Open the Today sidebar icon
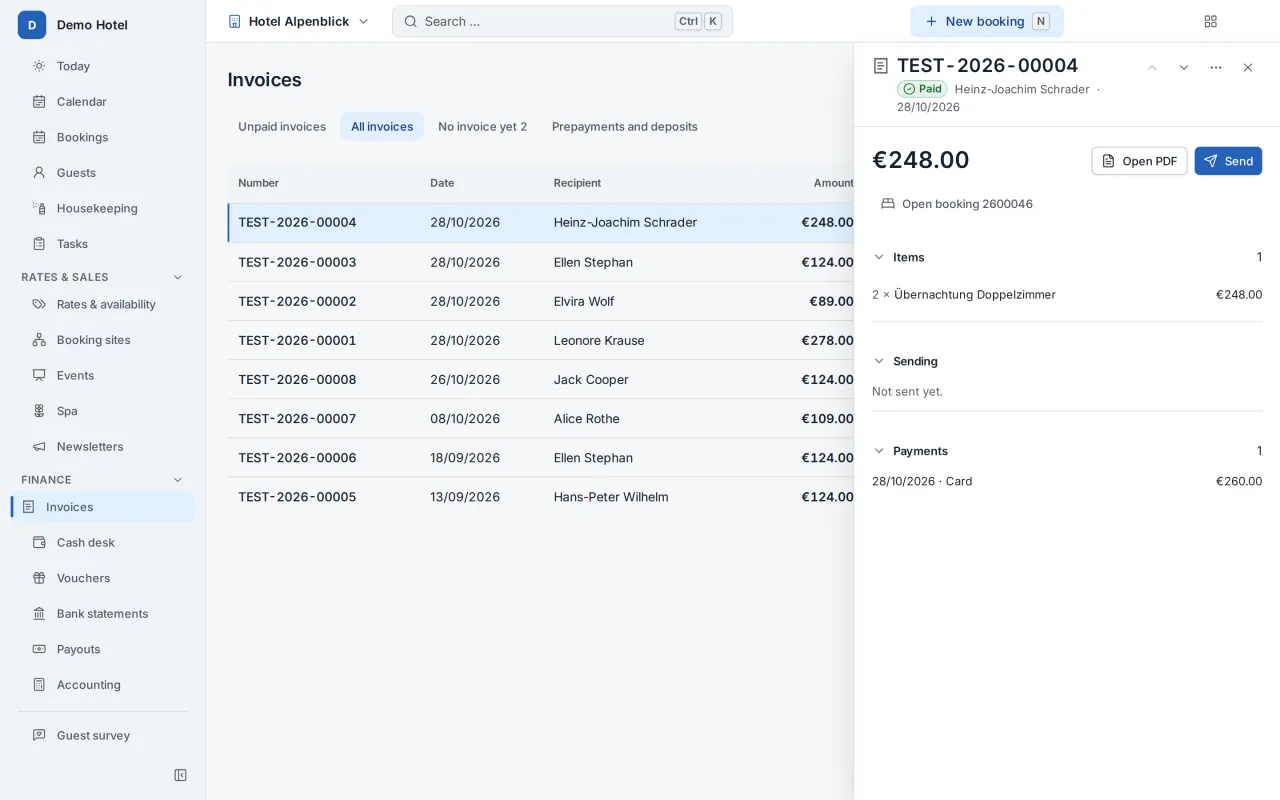The height and width of the screenshot is (800, 1280). pos(39,66)
